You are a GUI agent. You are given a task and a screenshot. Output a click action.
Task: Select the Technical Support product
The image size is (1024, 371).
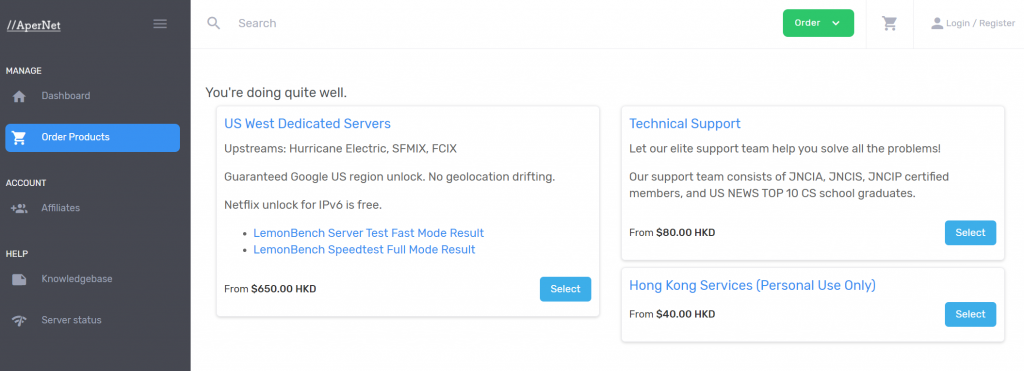pyautogui.click(x=970, y=233)
